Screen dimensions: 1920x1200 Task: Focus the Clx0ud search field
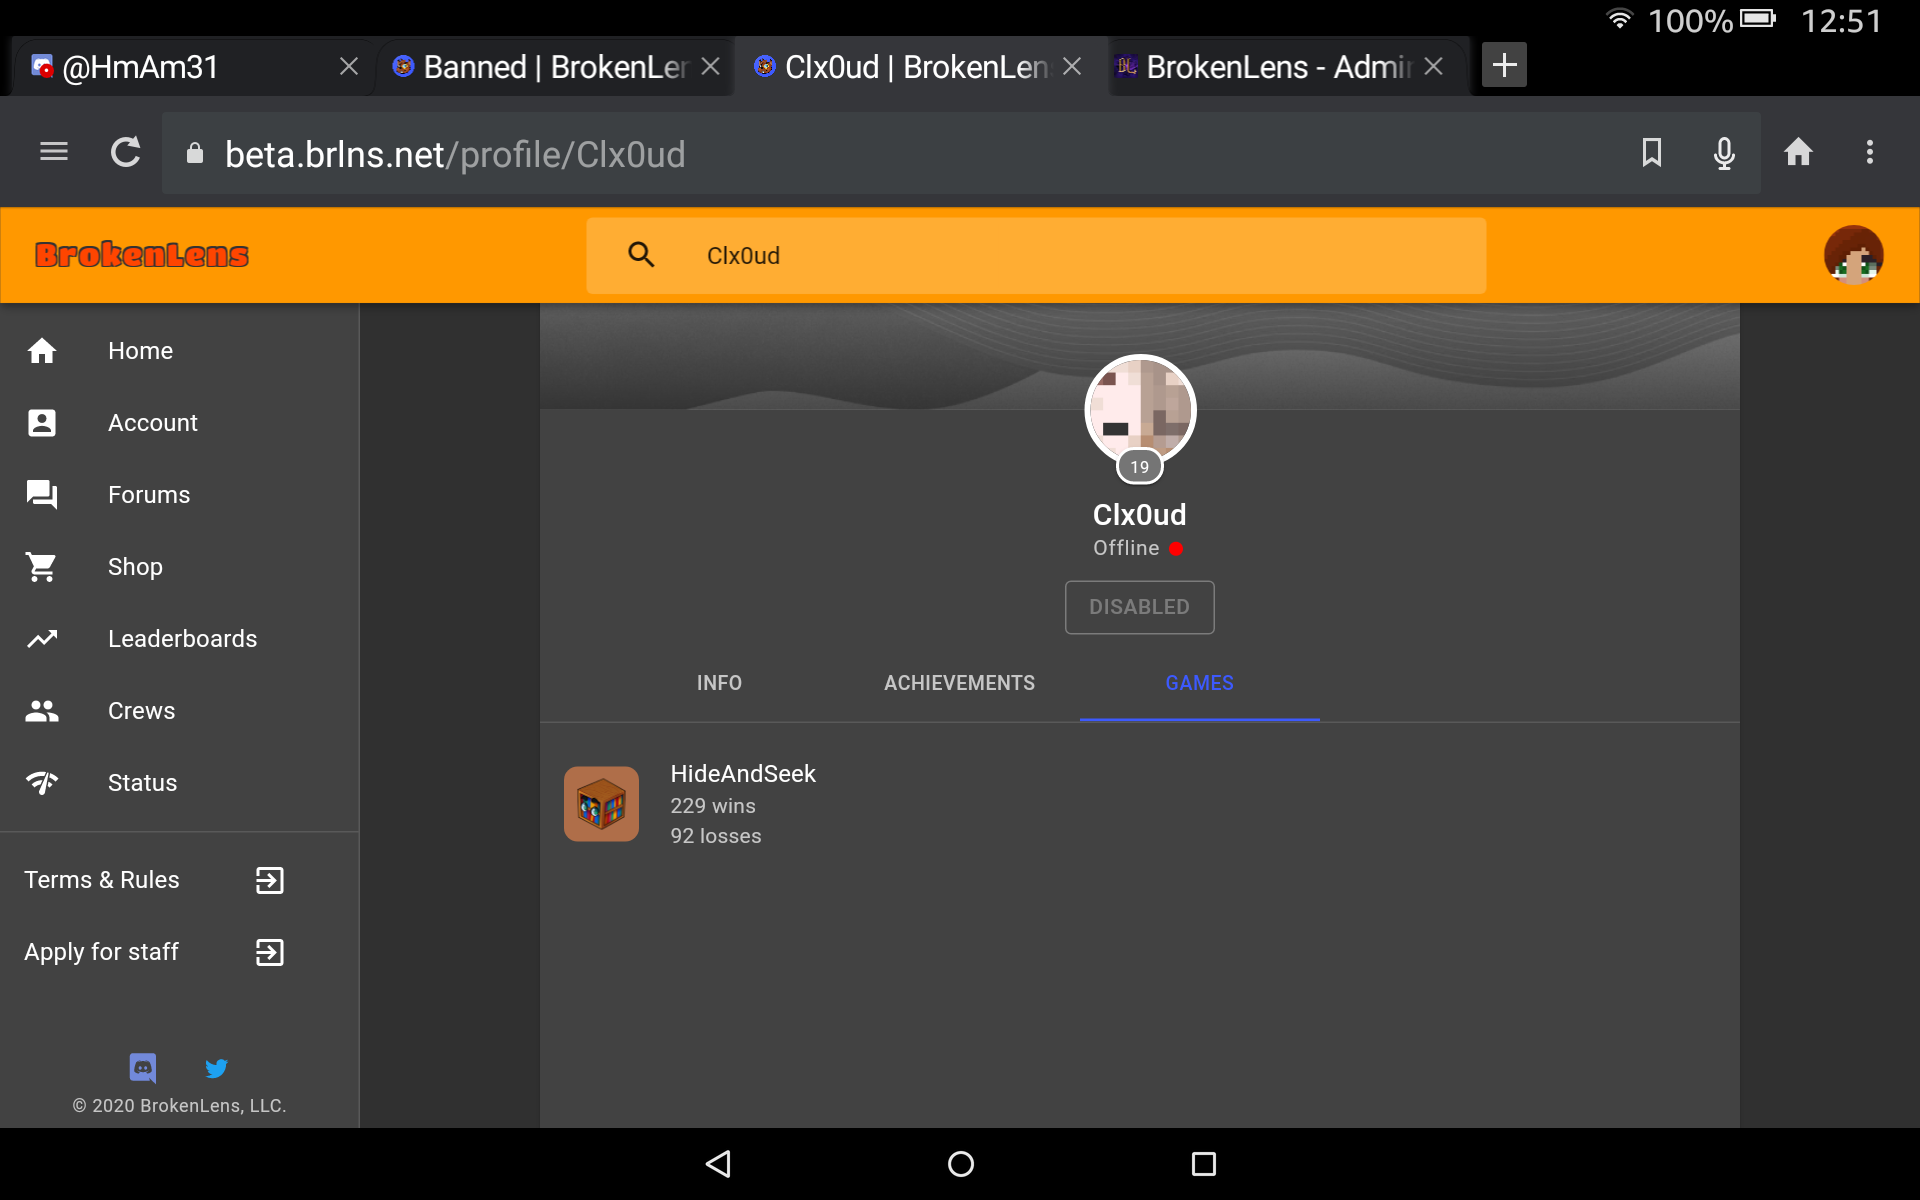click(1036, 256)
